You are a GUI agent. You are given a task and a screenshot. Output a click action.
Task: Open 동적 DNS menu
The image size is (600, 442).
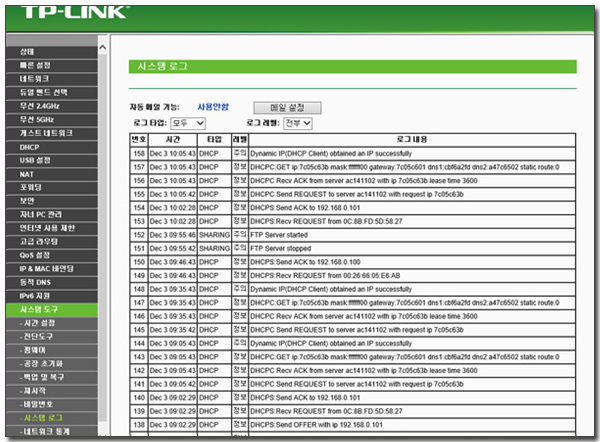click(52, 282)
